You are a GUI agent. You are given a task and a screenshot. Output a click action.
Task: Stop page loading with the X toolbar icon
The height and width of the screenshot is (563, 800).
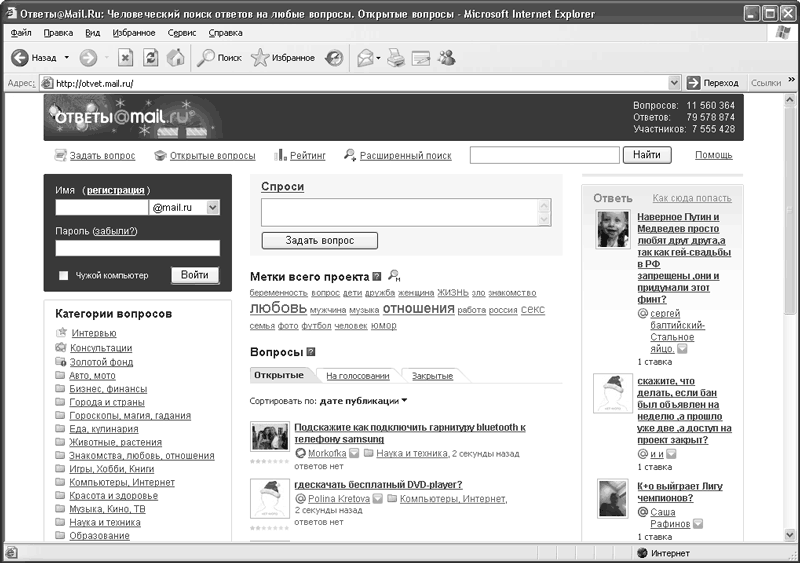pos(125,58)
